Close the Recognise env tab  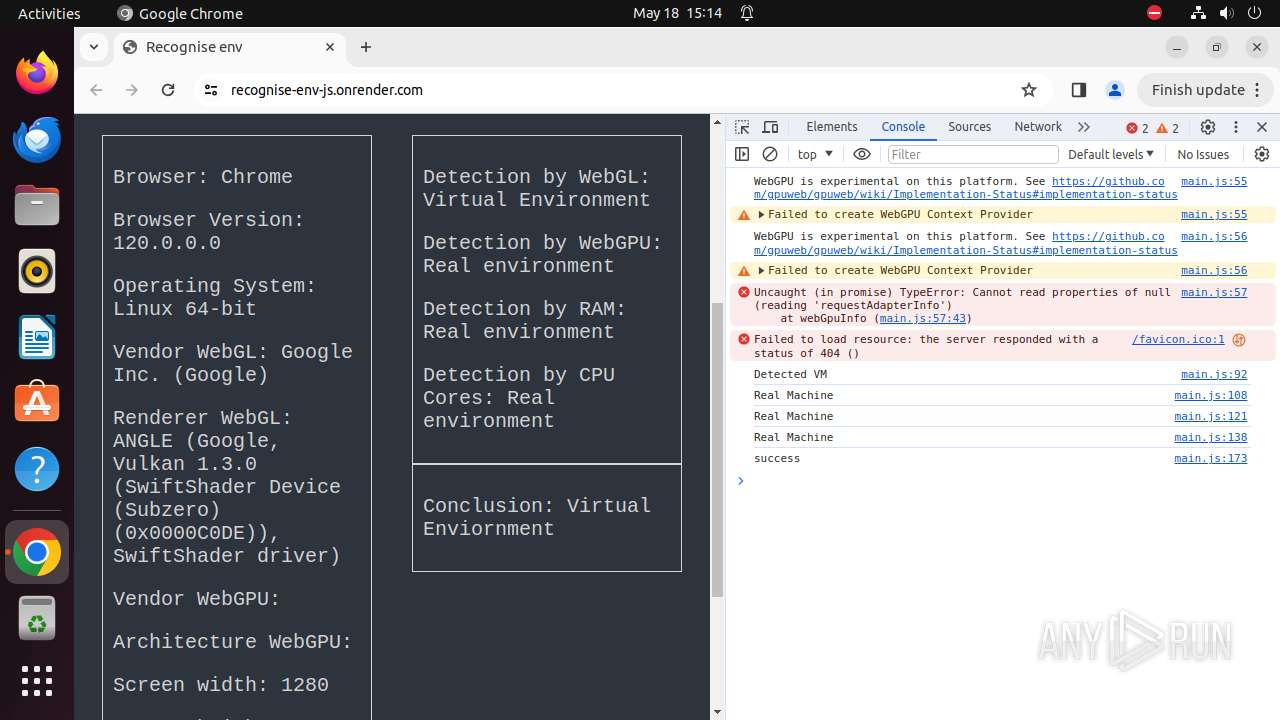coord(330,47)
